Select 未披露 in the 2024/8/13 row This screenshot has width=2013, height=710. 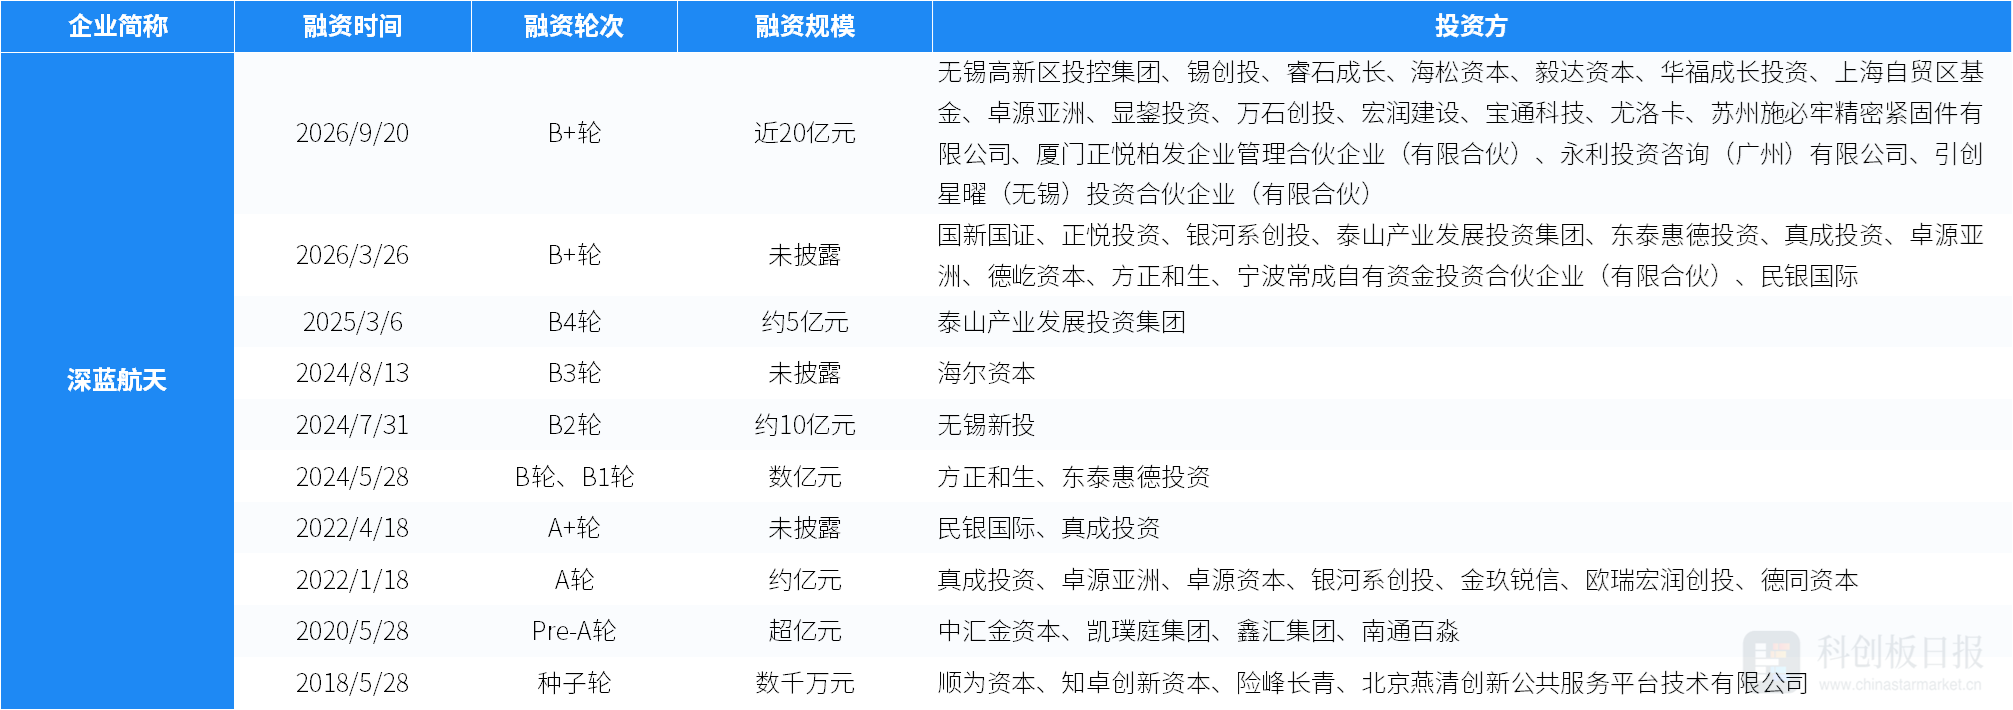click(805, 373)
